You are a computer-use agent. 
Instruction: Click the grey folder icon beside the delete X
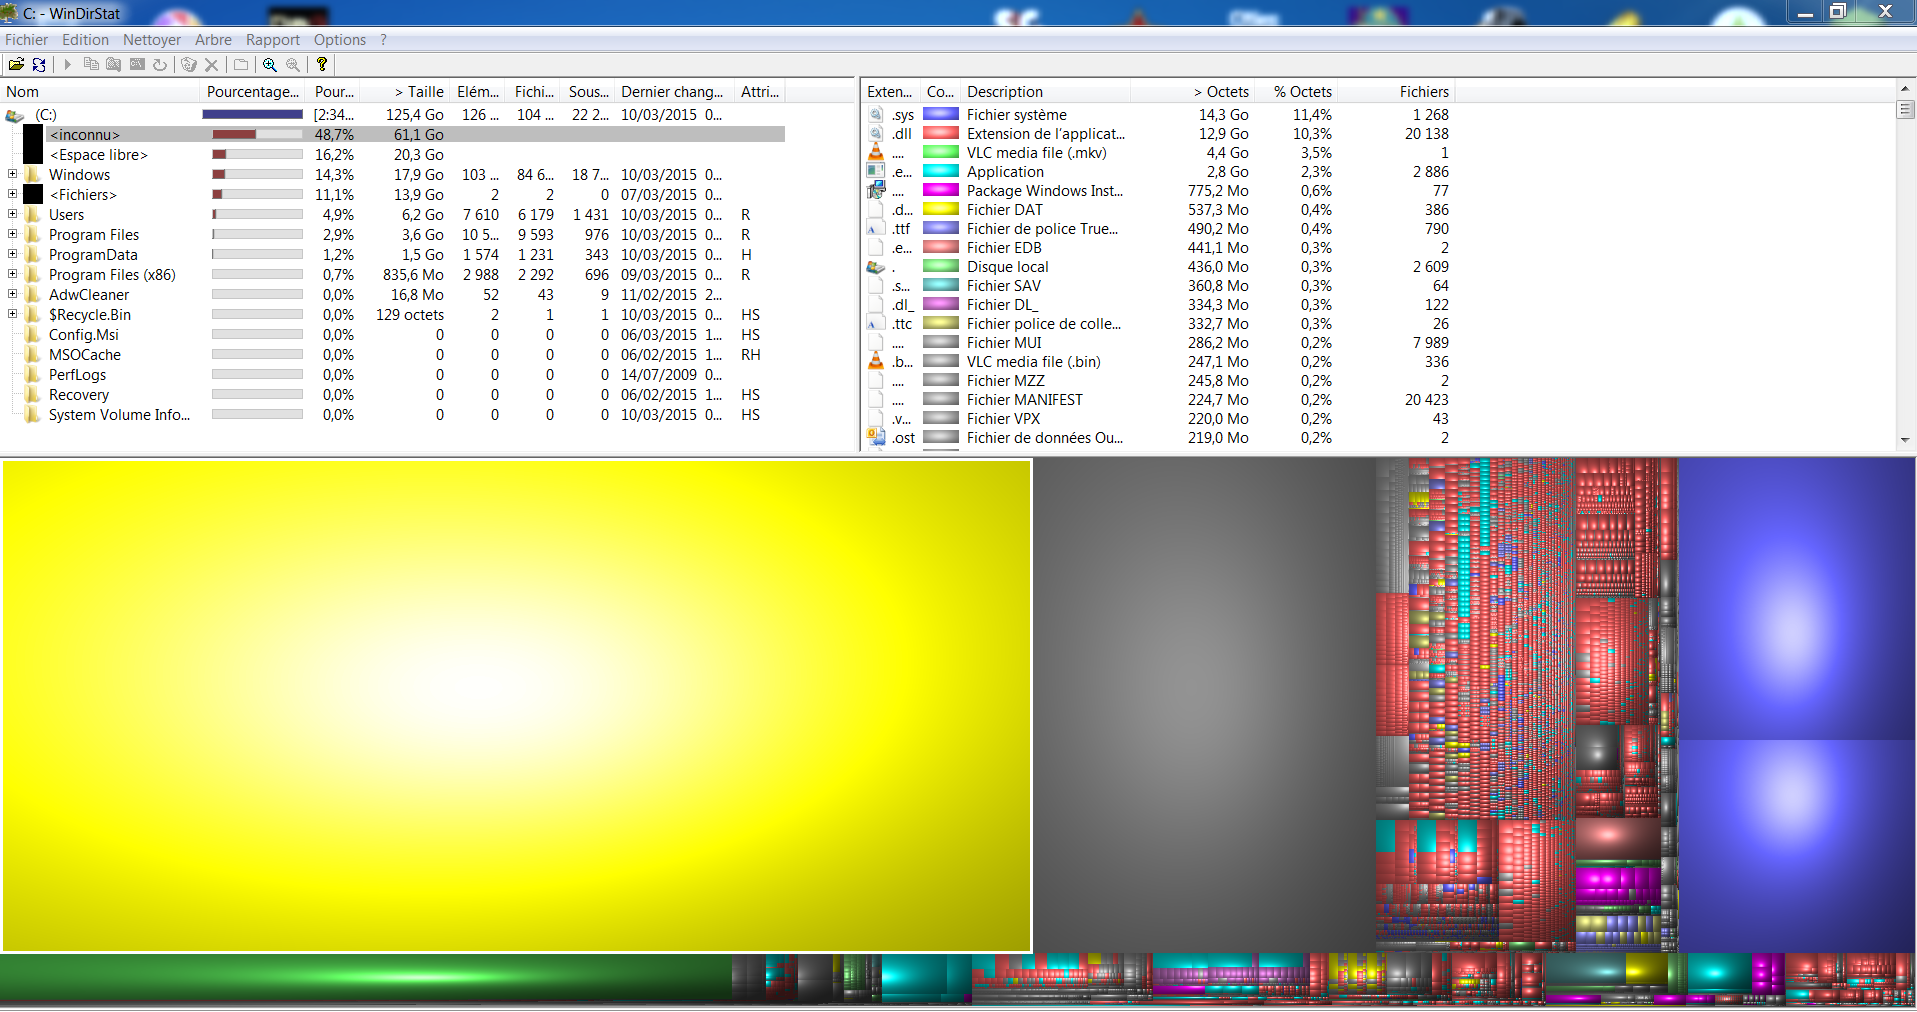tap(241, 64)
